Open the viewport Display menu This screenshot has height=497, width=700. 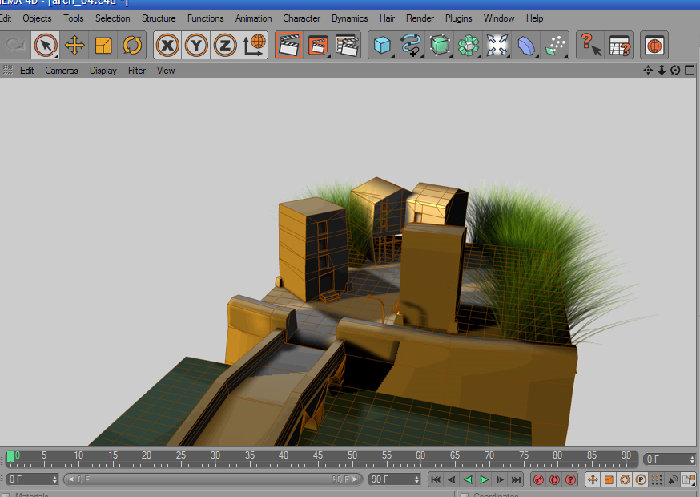coord(103,71)
